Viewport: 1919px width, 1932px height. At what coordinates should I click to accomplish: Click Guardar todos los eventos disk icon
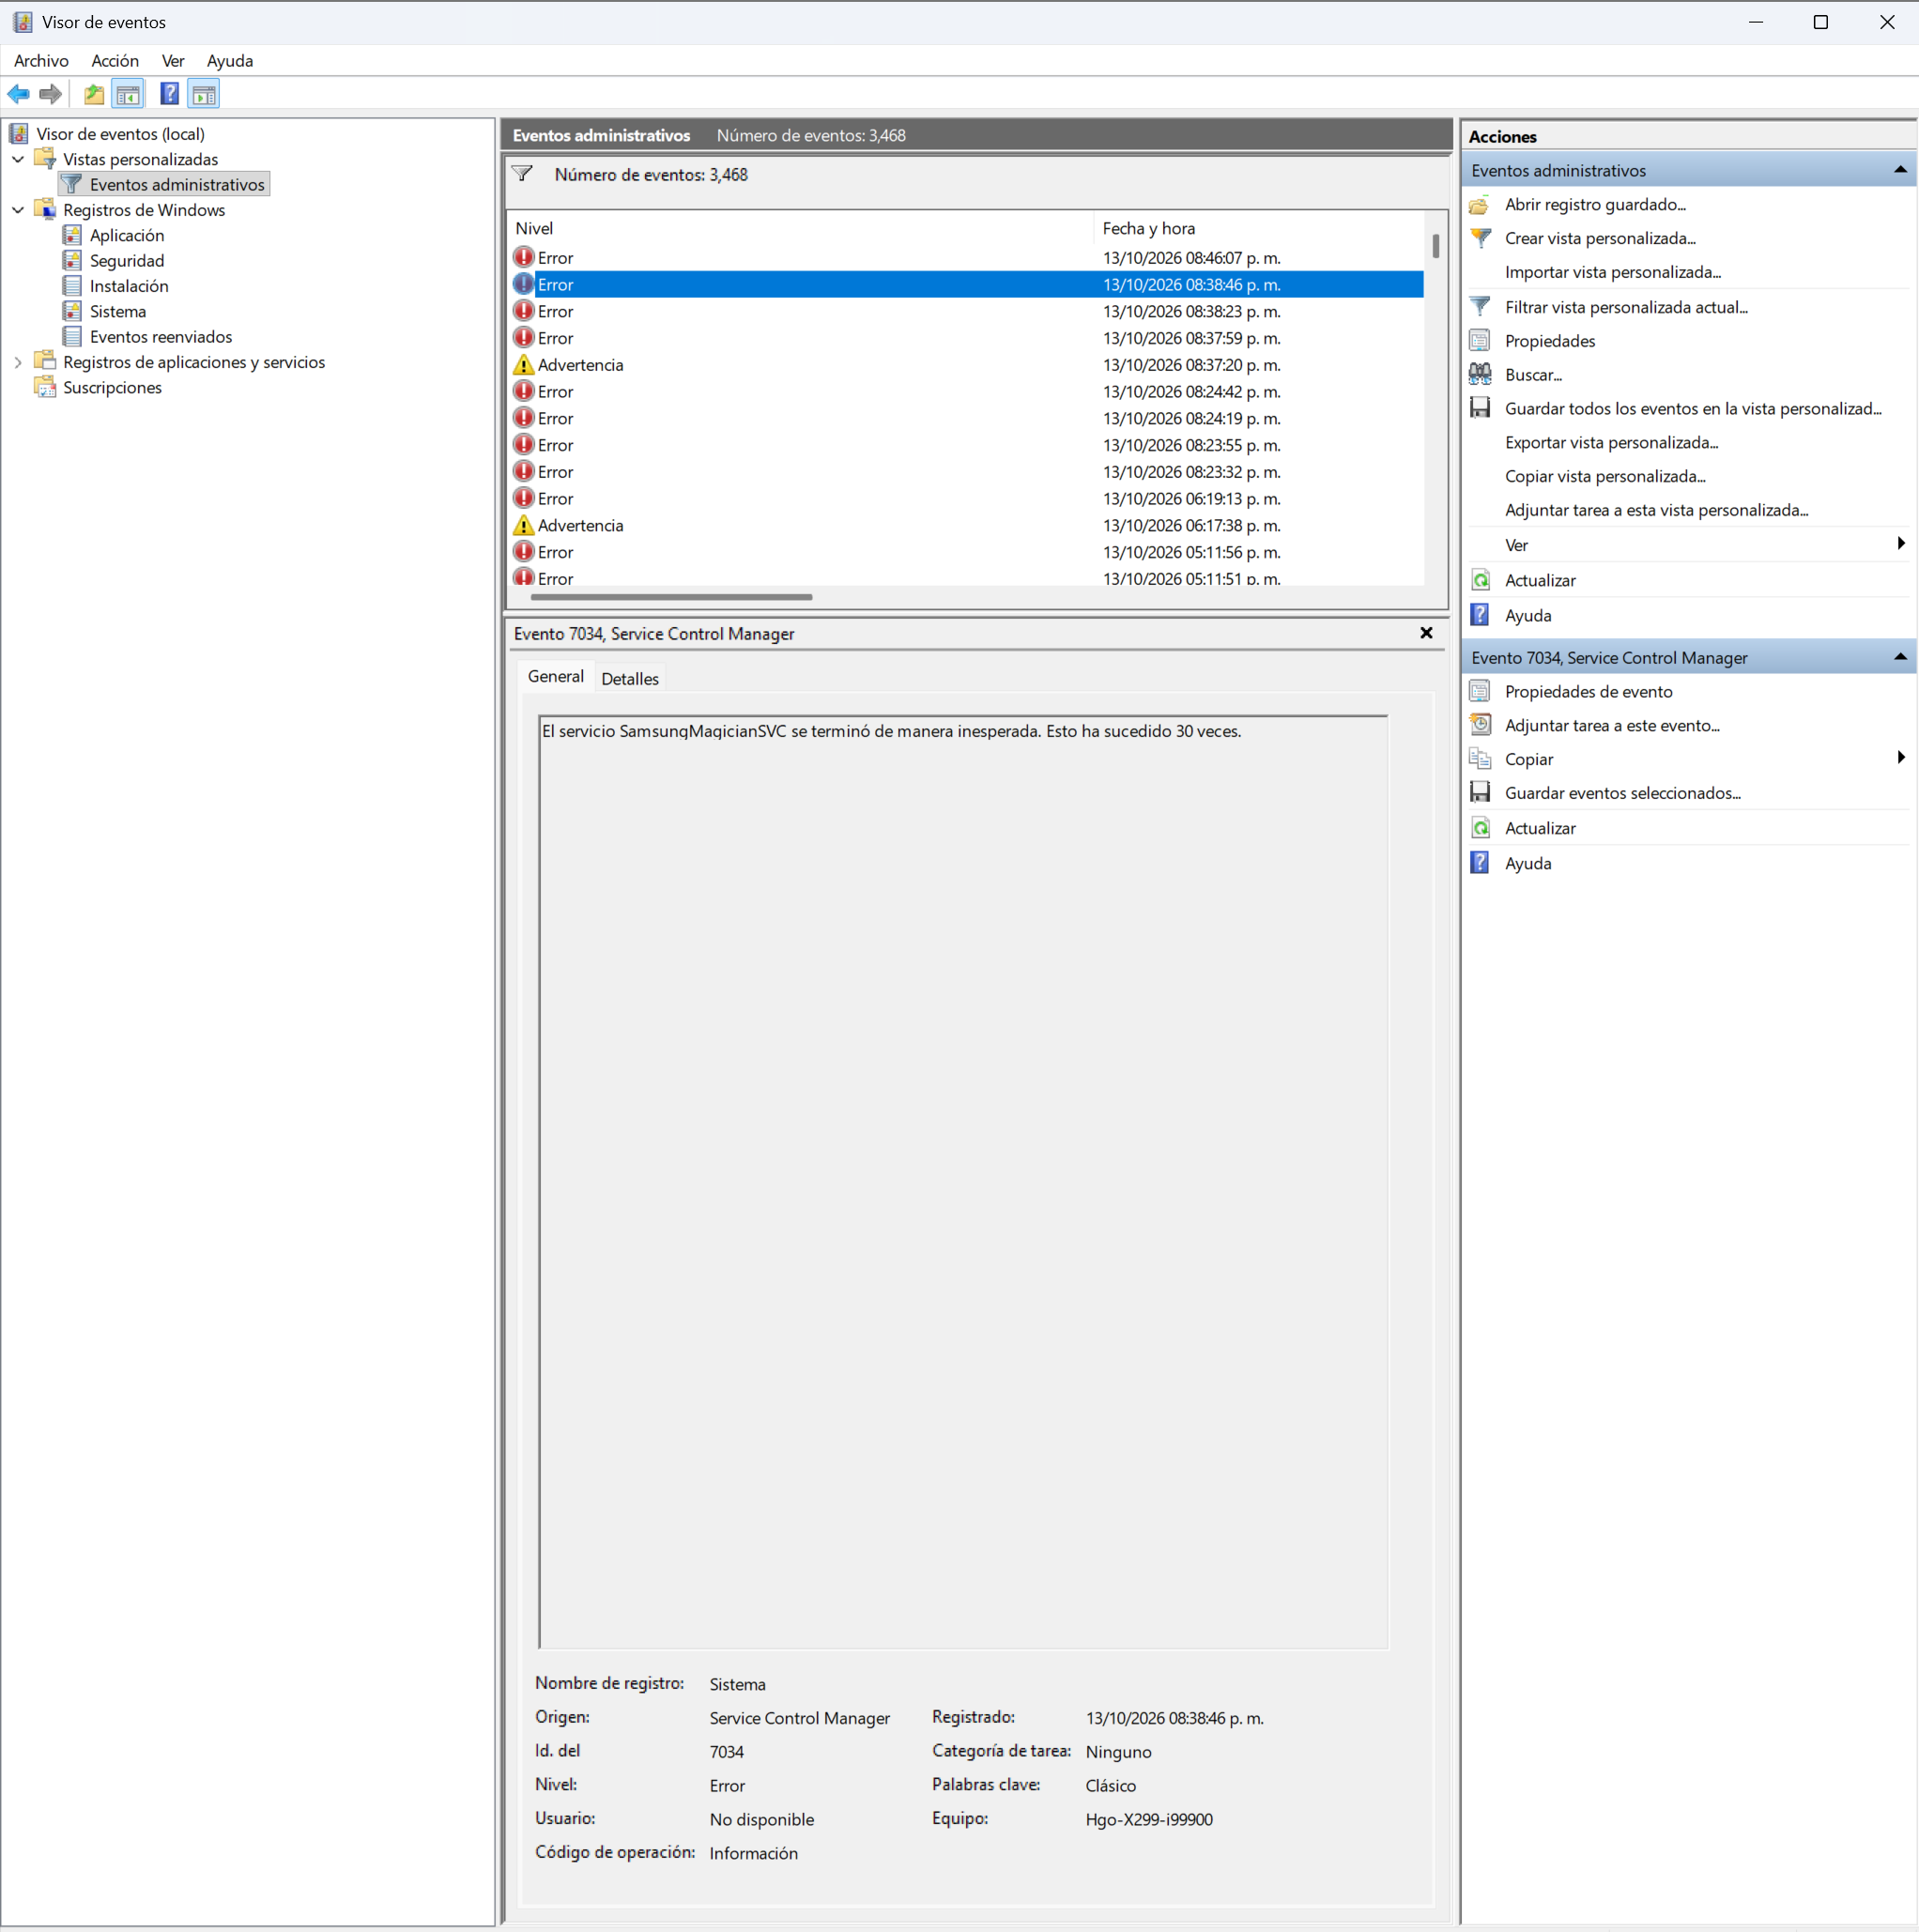point(1481,408)
